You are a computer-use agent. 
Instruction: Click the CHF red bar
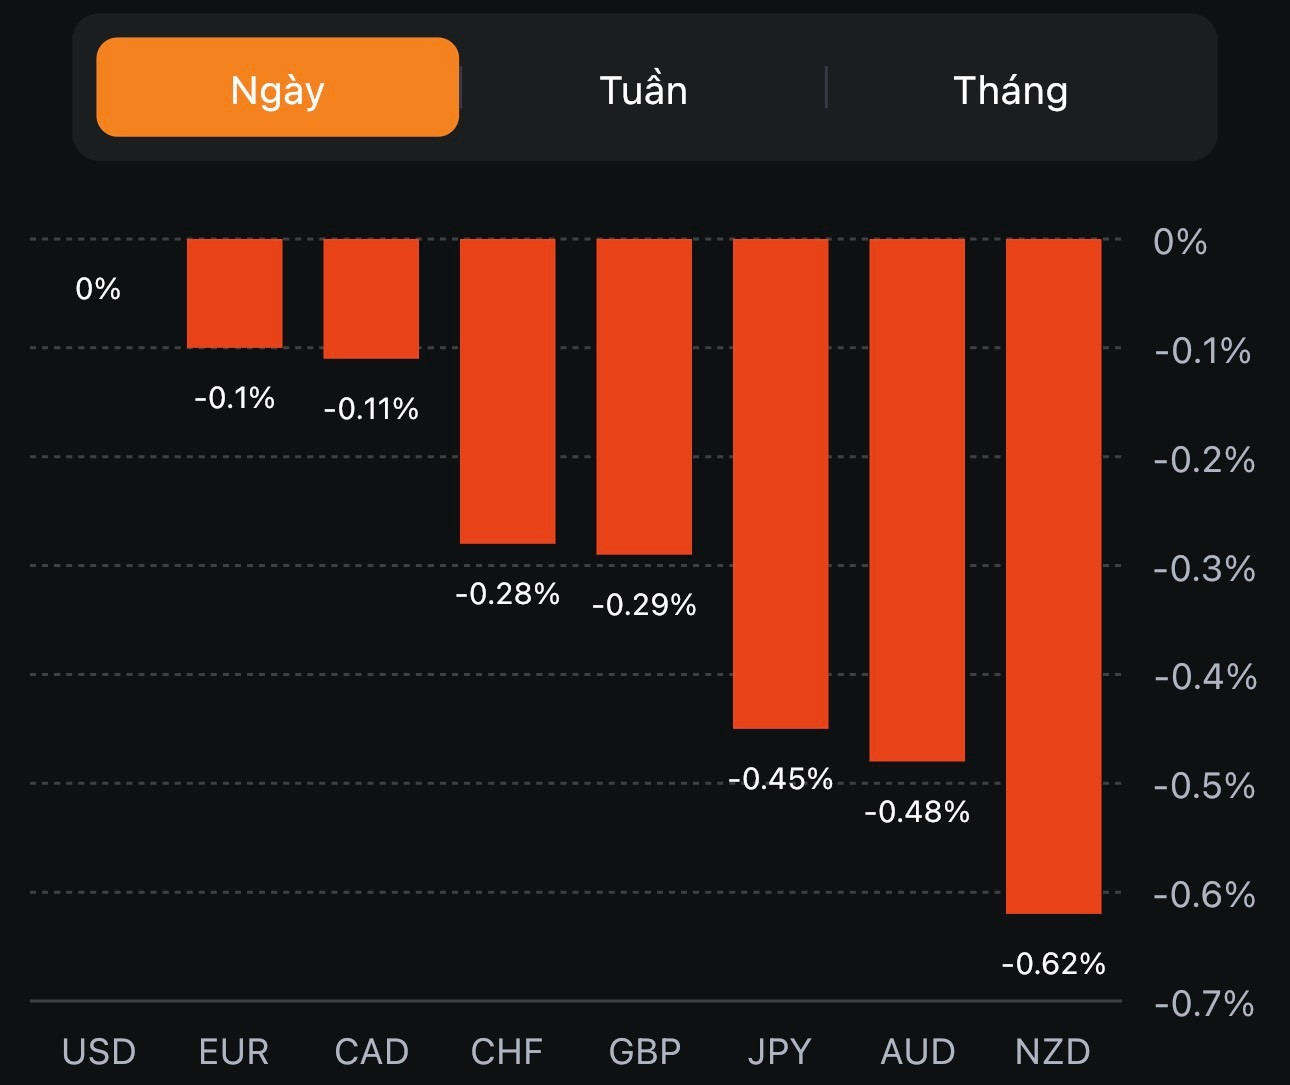click(x=507, y=391)
